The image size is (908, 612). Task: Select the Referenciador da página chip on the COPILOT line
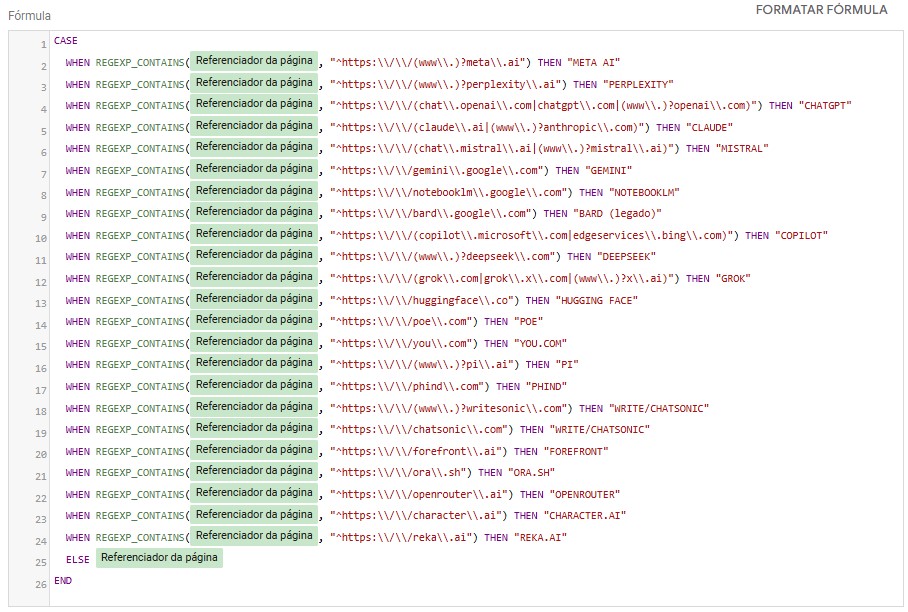coord(254,233)
